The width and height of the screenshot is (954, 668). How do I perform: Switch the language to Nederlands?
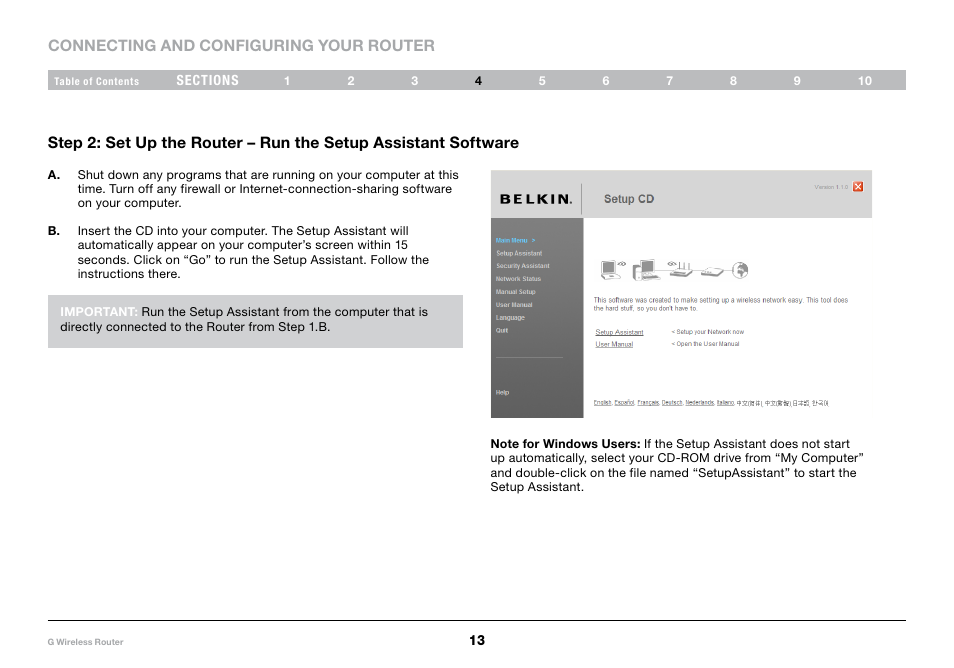[x=700, y=403]
